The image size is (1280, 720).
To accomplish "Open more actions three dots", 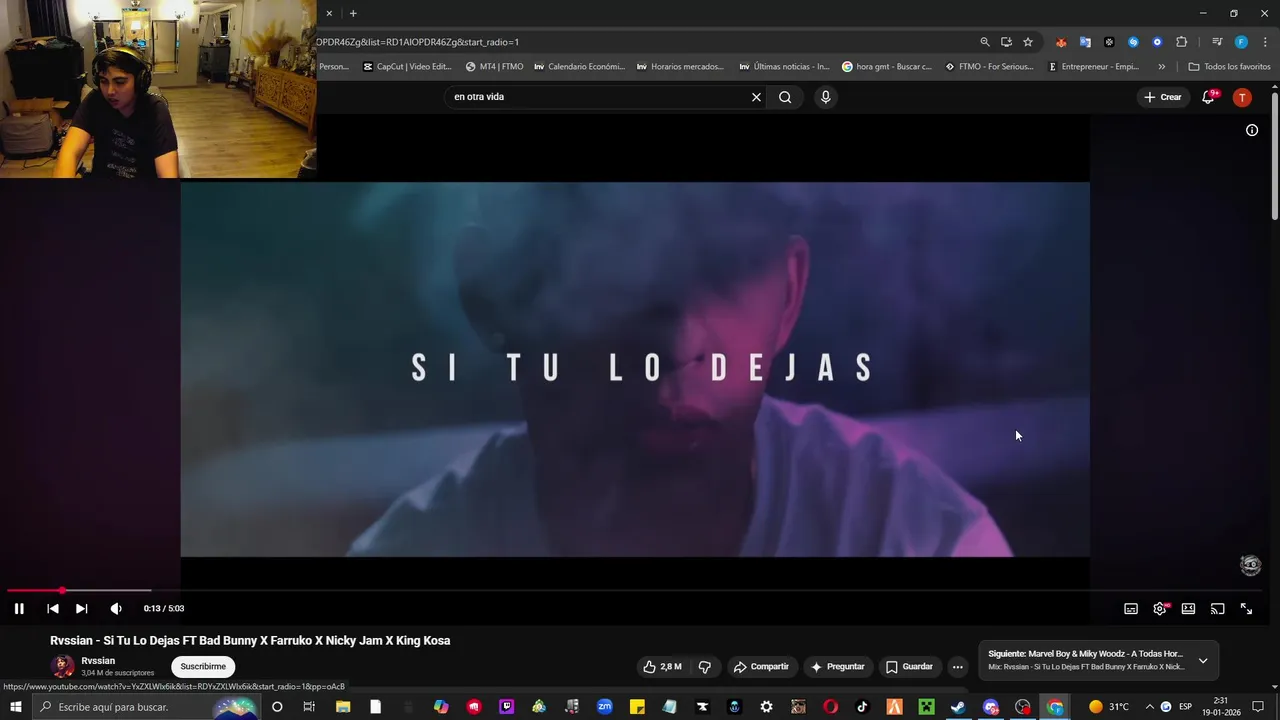I will click(x=957, y=667).
